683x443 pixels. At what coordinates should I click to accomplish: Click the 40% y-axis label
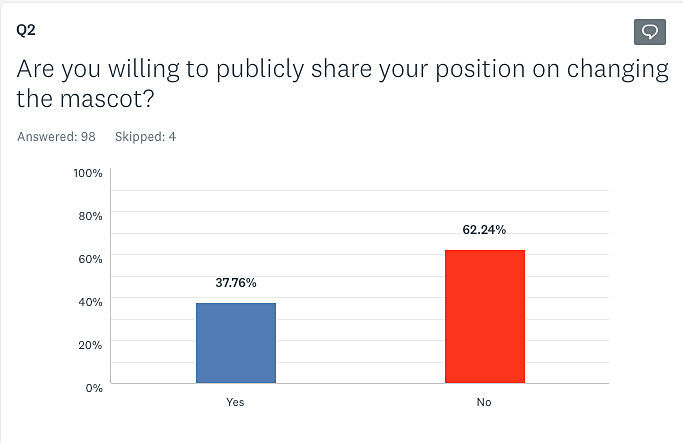pyautogui.click(x=91, y=302)
